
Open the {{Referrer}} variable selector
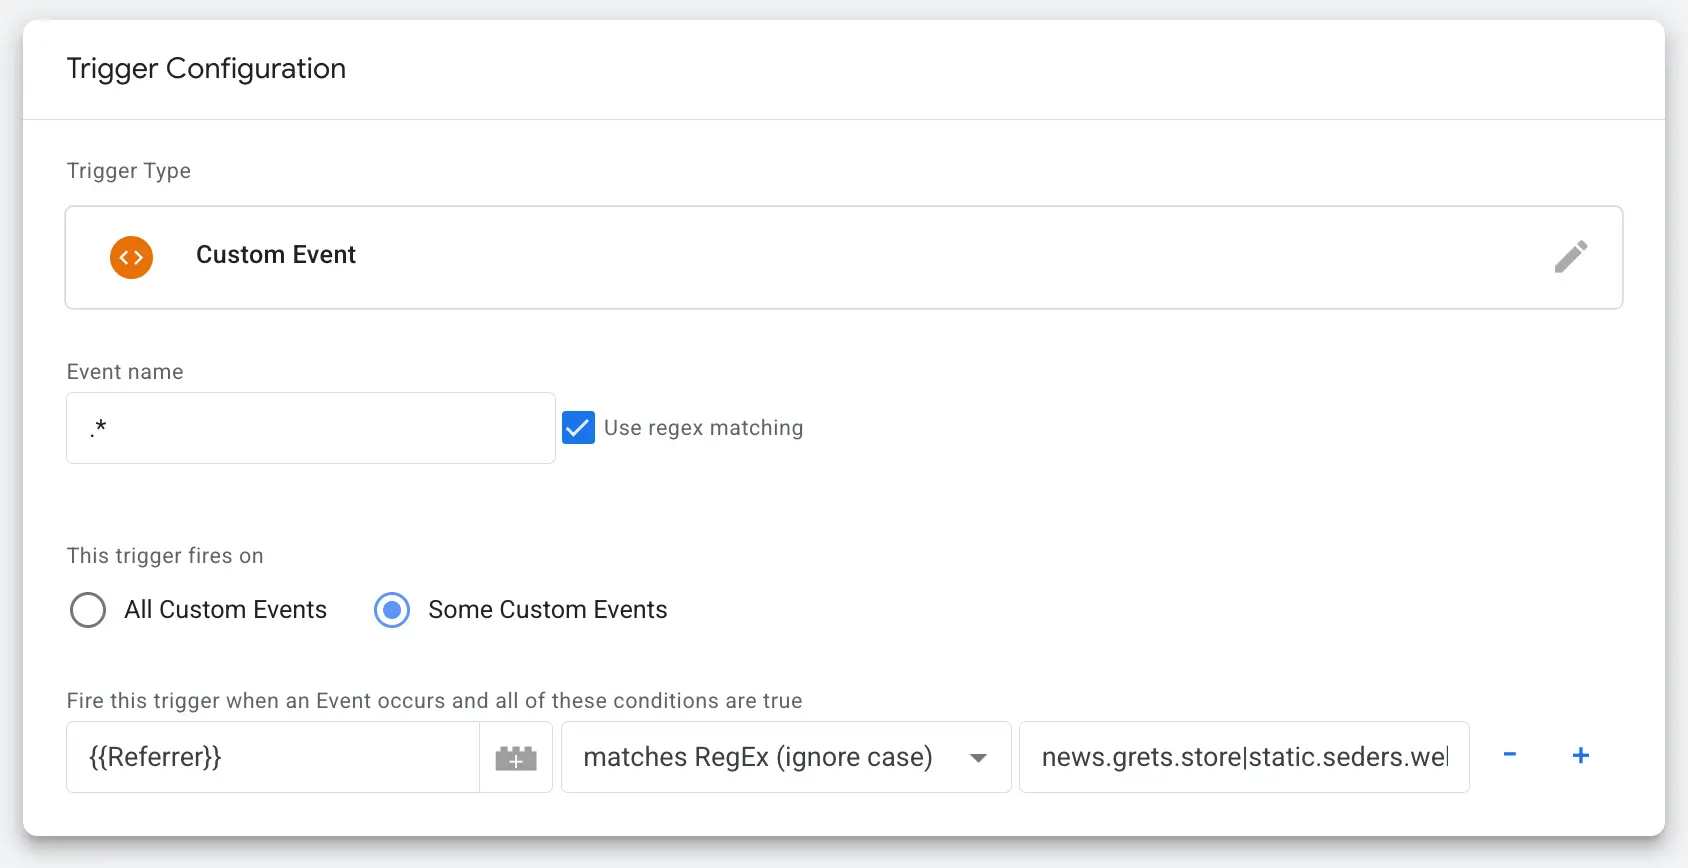pos(272,757)
